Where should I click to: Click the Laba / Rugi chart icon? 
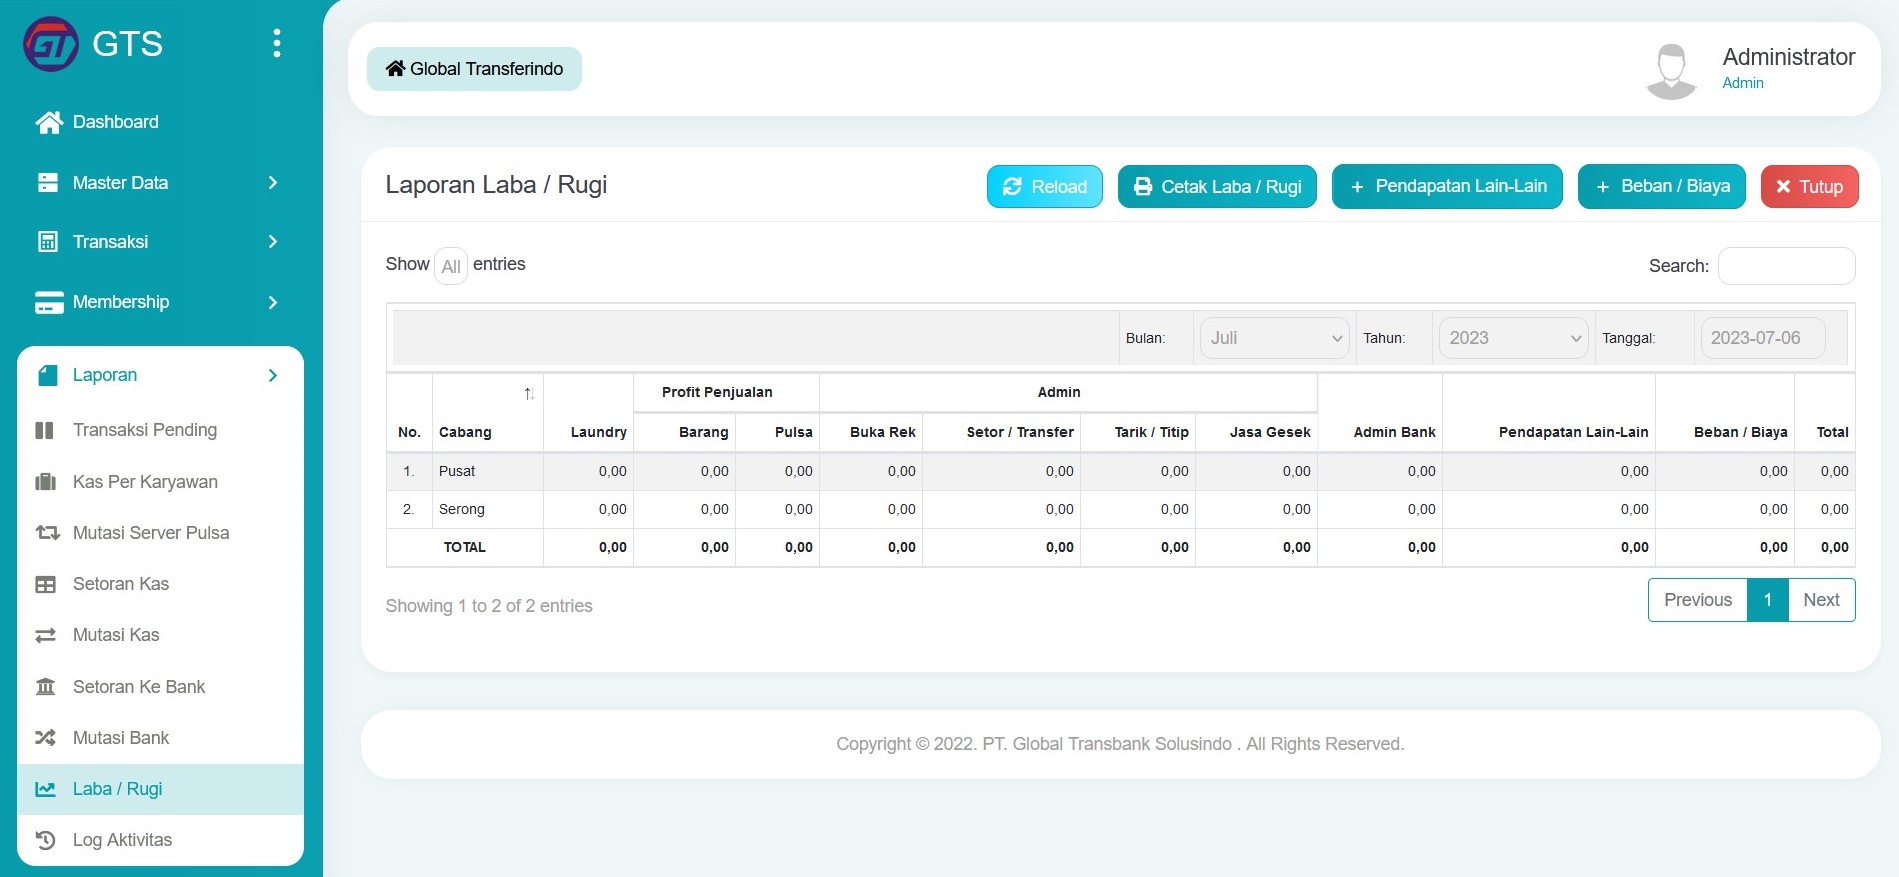coord(45,789)
